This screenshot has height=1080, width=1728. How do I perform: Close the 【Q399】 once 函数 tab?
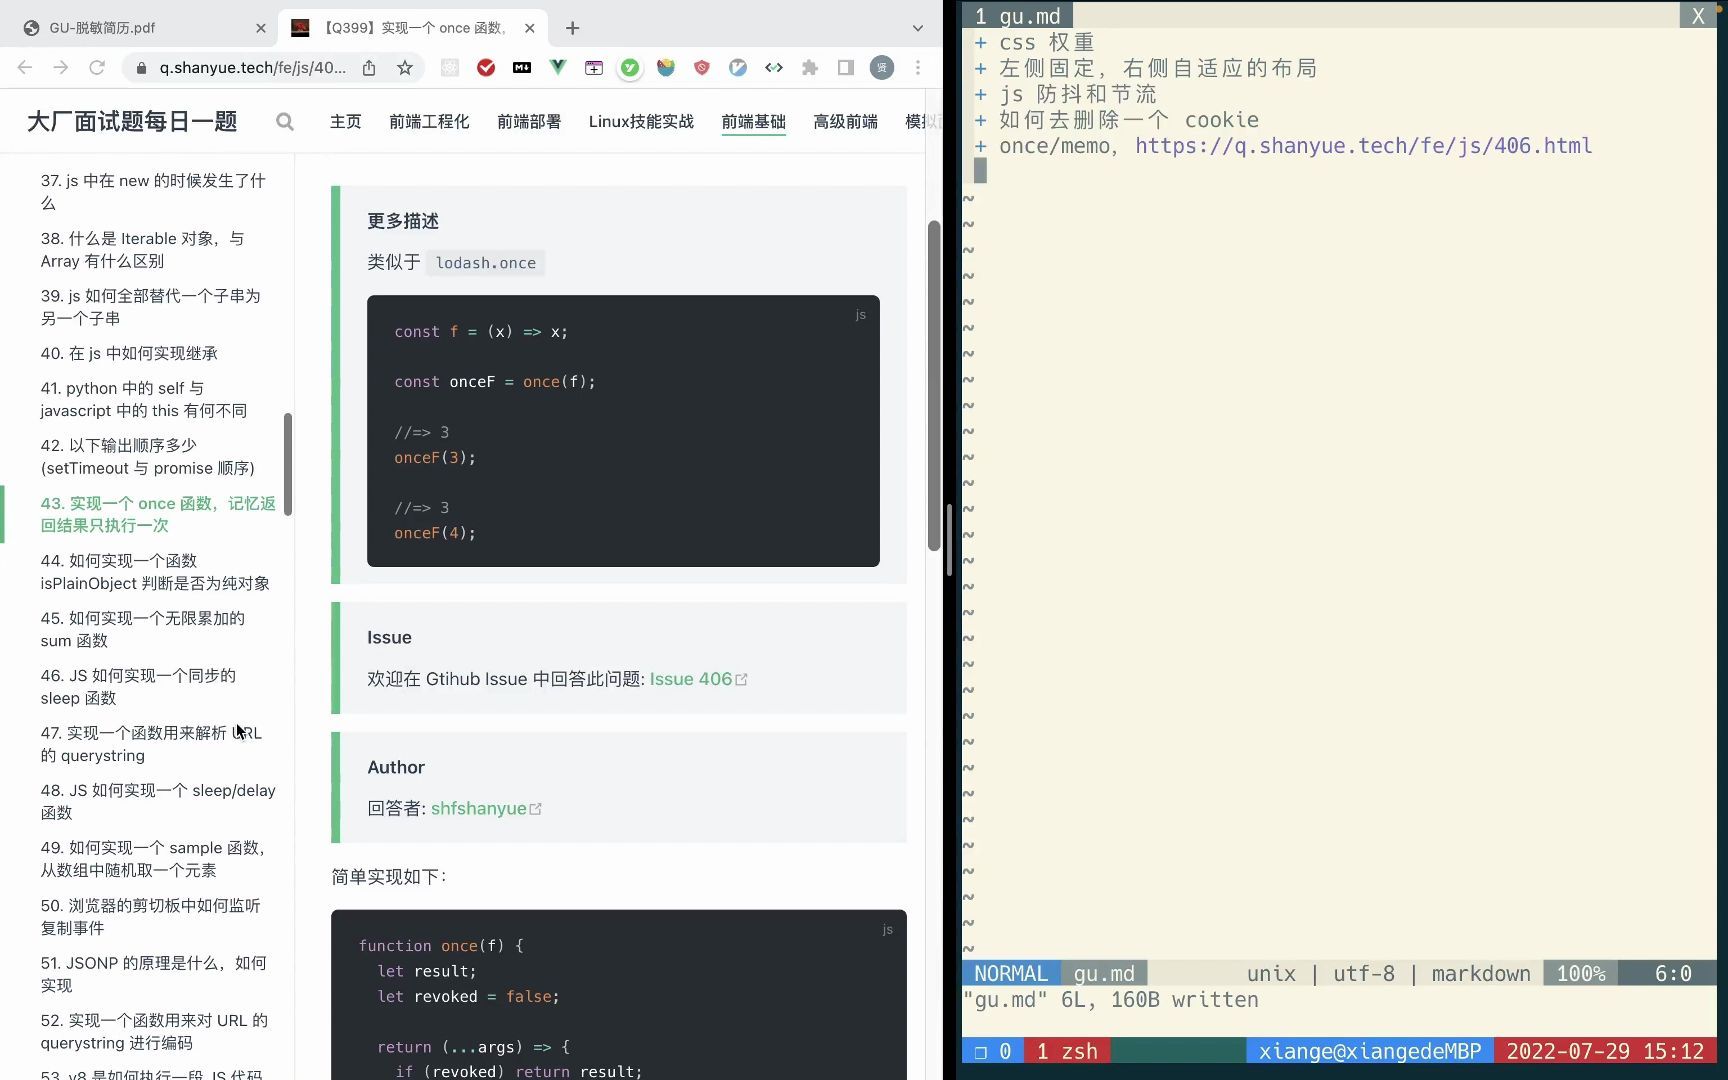530,28
